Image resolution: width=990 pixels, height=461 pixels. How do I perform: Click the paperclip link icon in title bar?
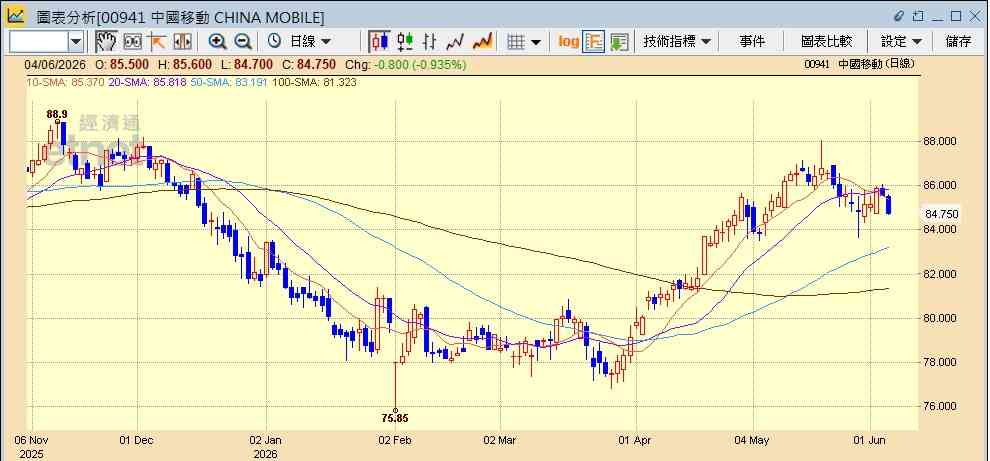900,16
